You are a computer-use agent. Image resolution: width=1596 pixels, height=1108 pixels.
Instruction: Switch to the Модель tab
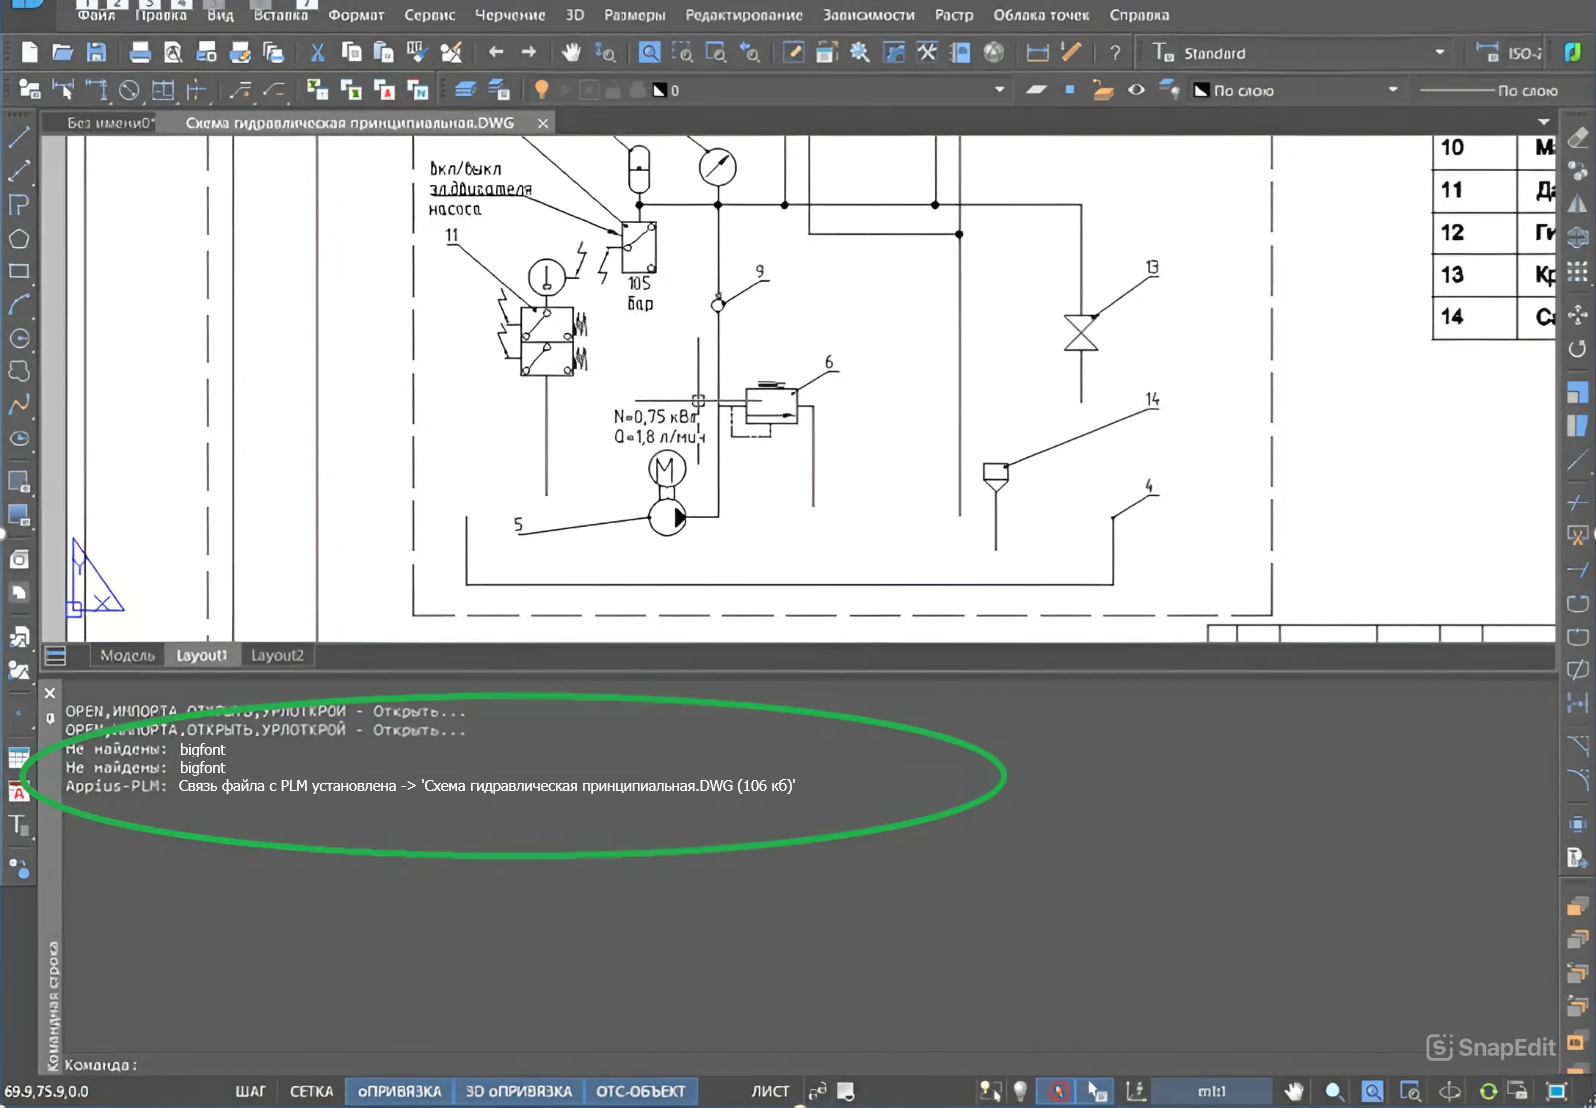click(x=127, y=655)
